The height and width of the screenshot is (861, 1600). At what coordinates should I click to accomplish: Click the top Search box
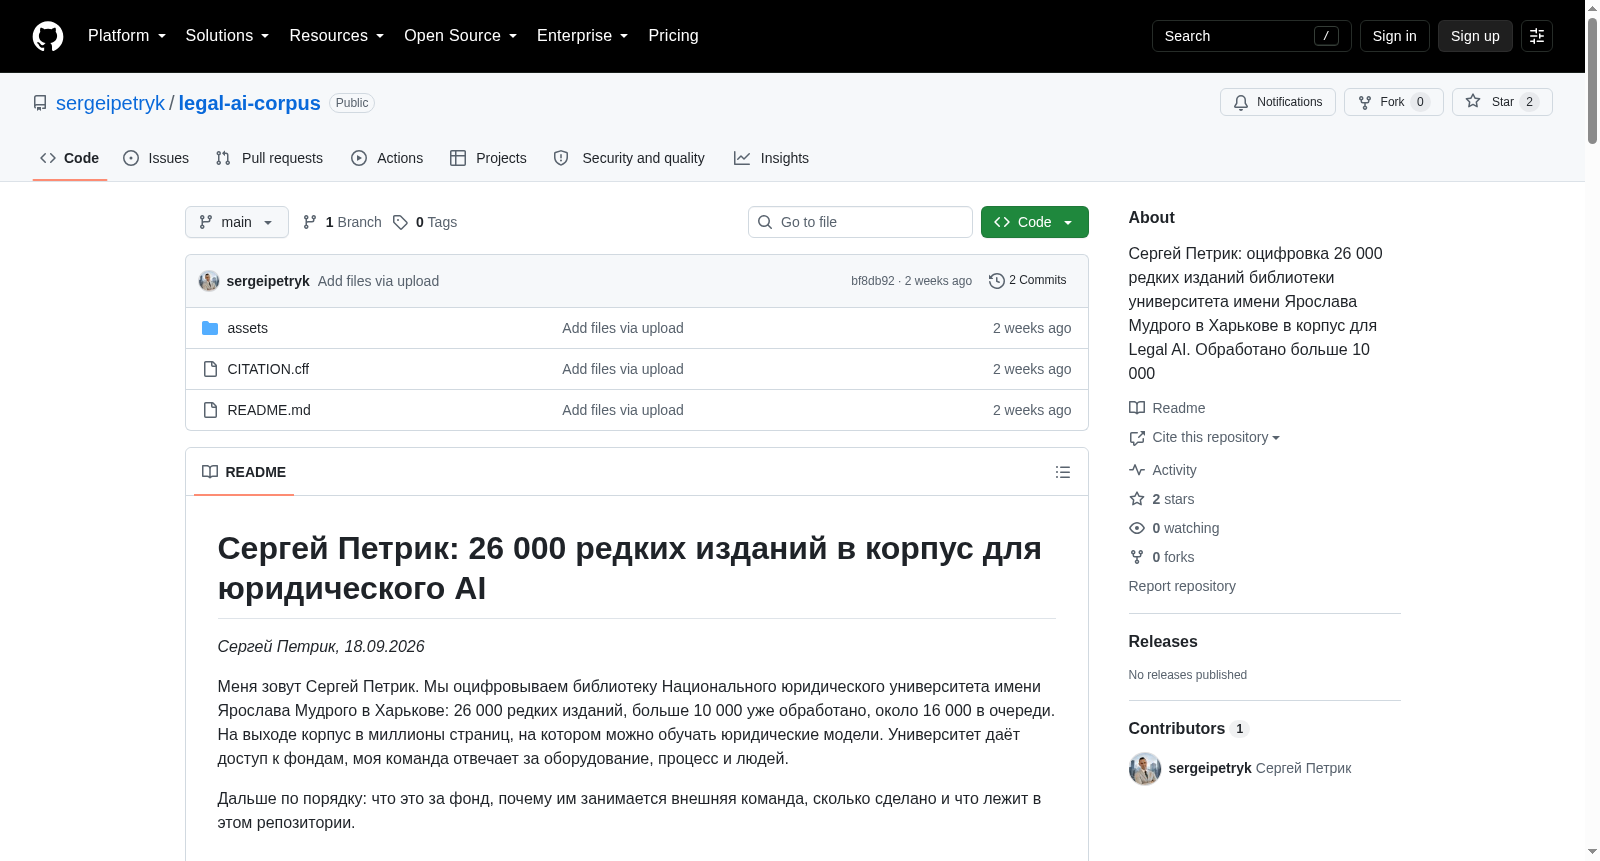click(x=1252, y=36)
